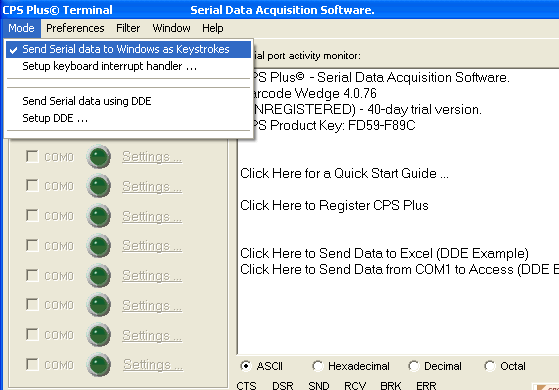The width and height of the screenshot is (559, 390).
Task: Open the Window menu
Action: tap(171, 28)
